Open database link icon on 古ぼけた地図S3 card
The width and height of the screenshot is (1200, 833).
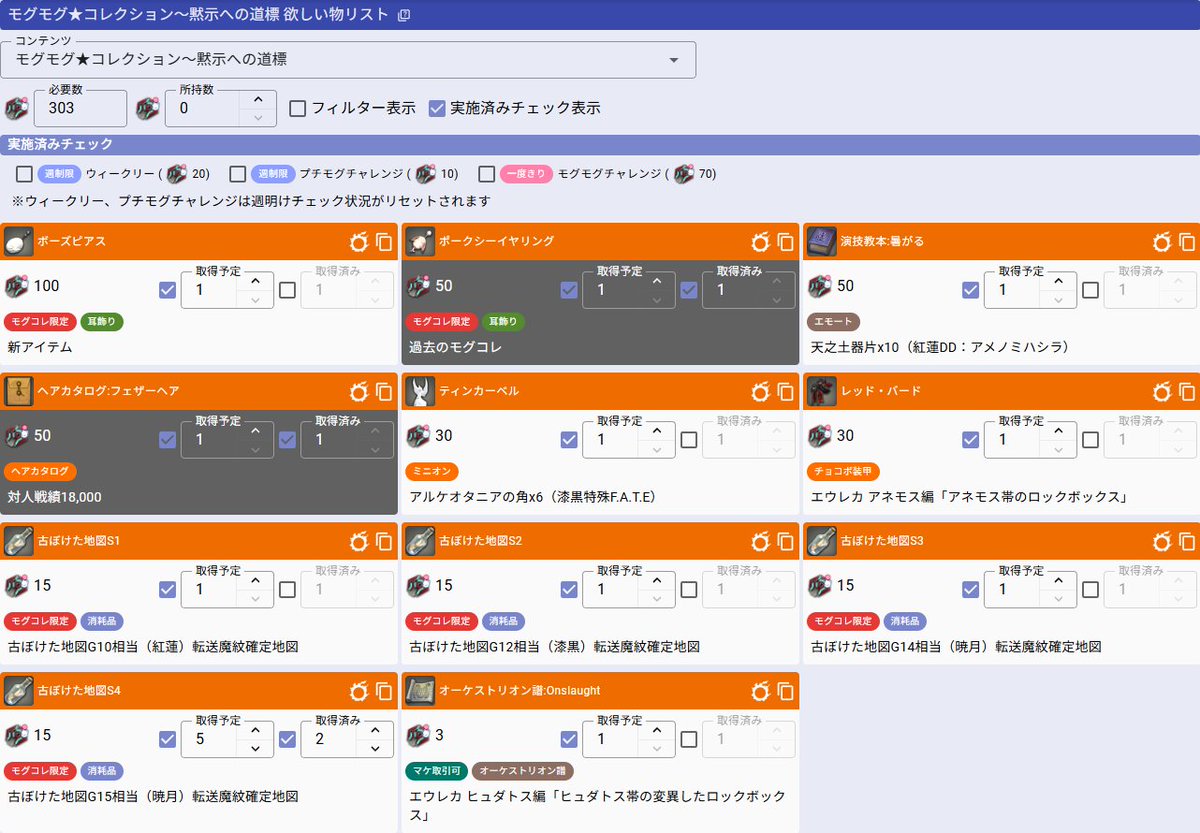coord(1161,541)
